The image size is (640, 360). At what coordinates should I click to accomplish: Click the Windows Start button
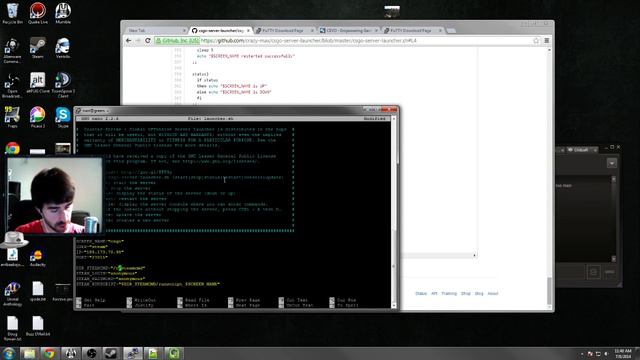pos(9,353)
